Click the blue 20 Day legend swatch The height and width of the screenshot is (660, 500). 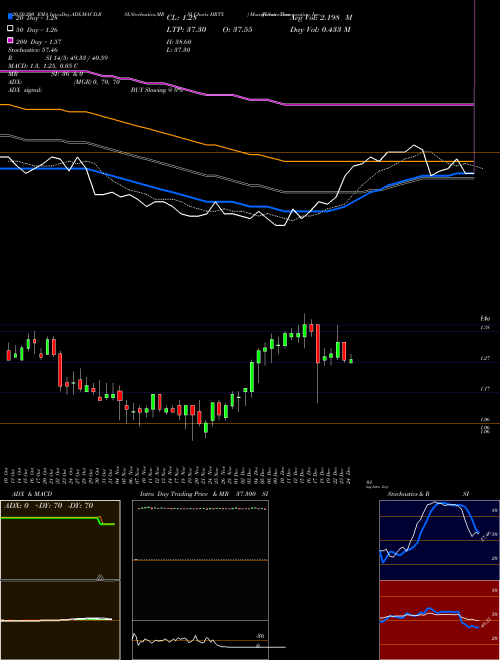11,17
